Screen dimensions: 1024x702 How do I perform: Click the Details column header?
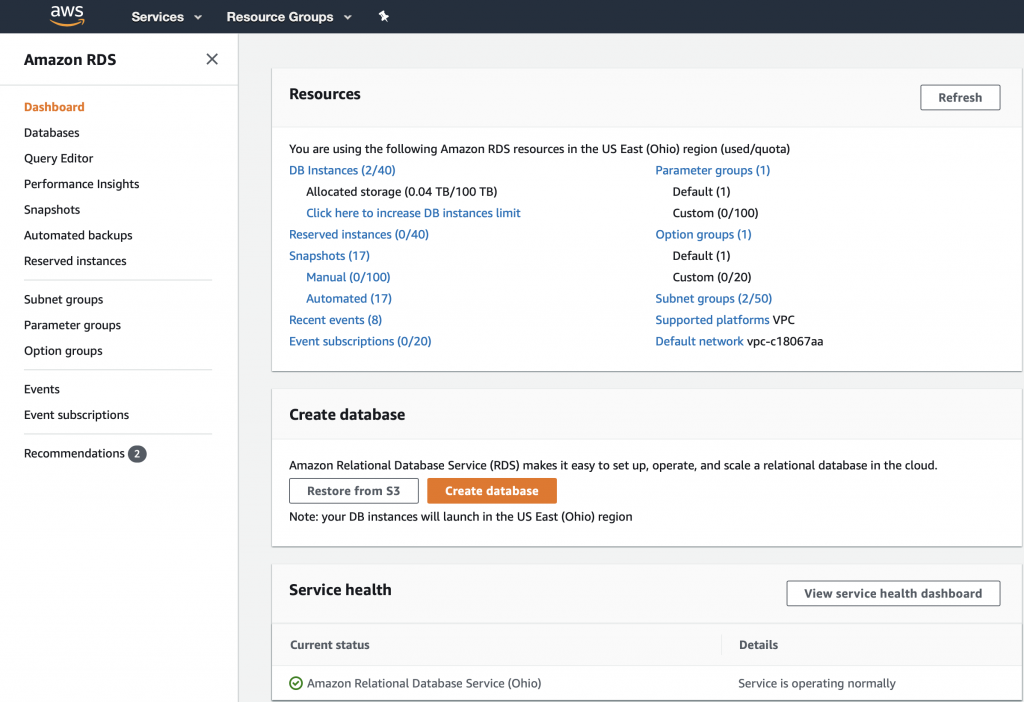pyautogui.click(x=758, y=645)
